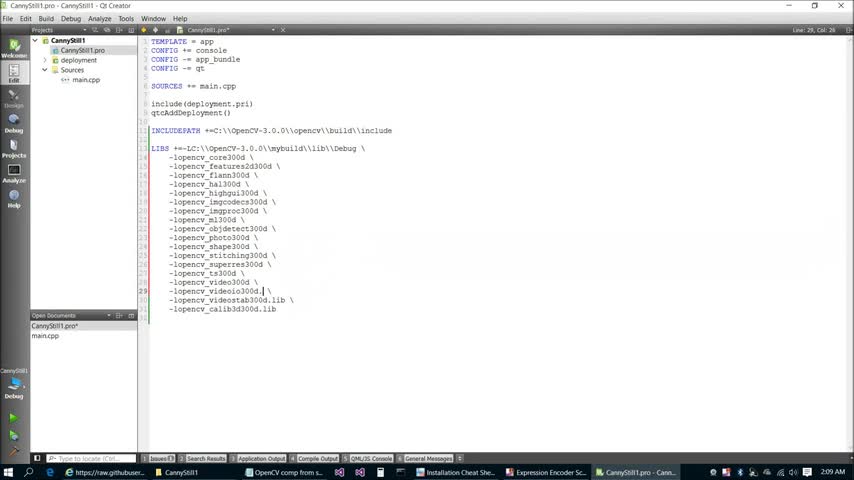Show the Application Output pane
This screenshot has height=480, width=854.
click(258, 459)
